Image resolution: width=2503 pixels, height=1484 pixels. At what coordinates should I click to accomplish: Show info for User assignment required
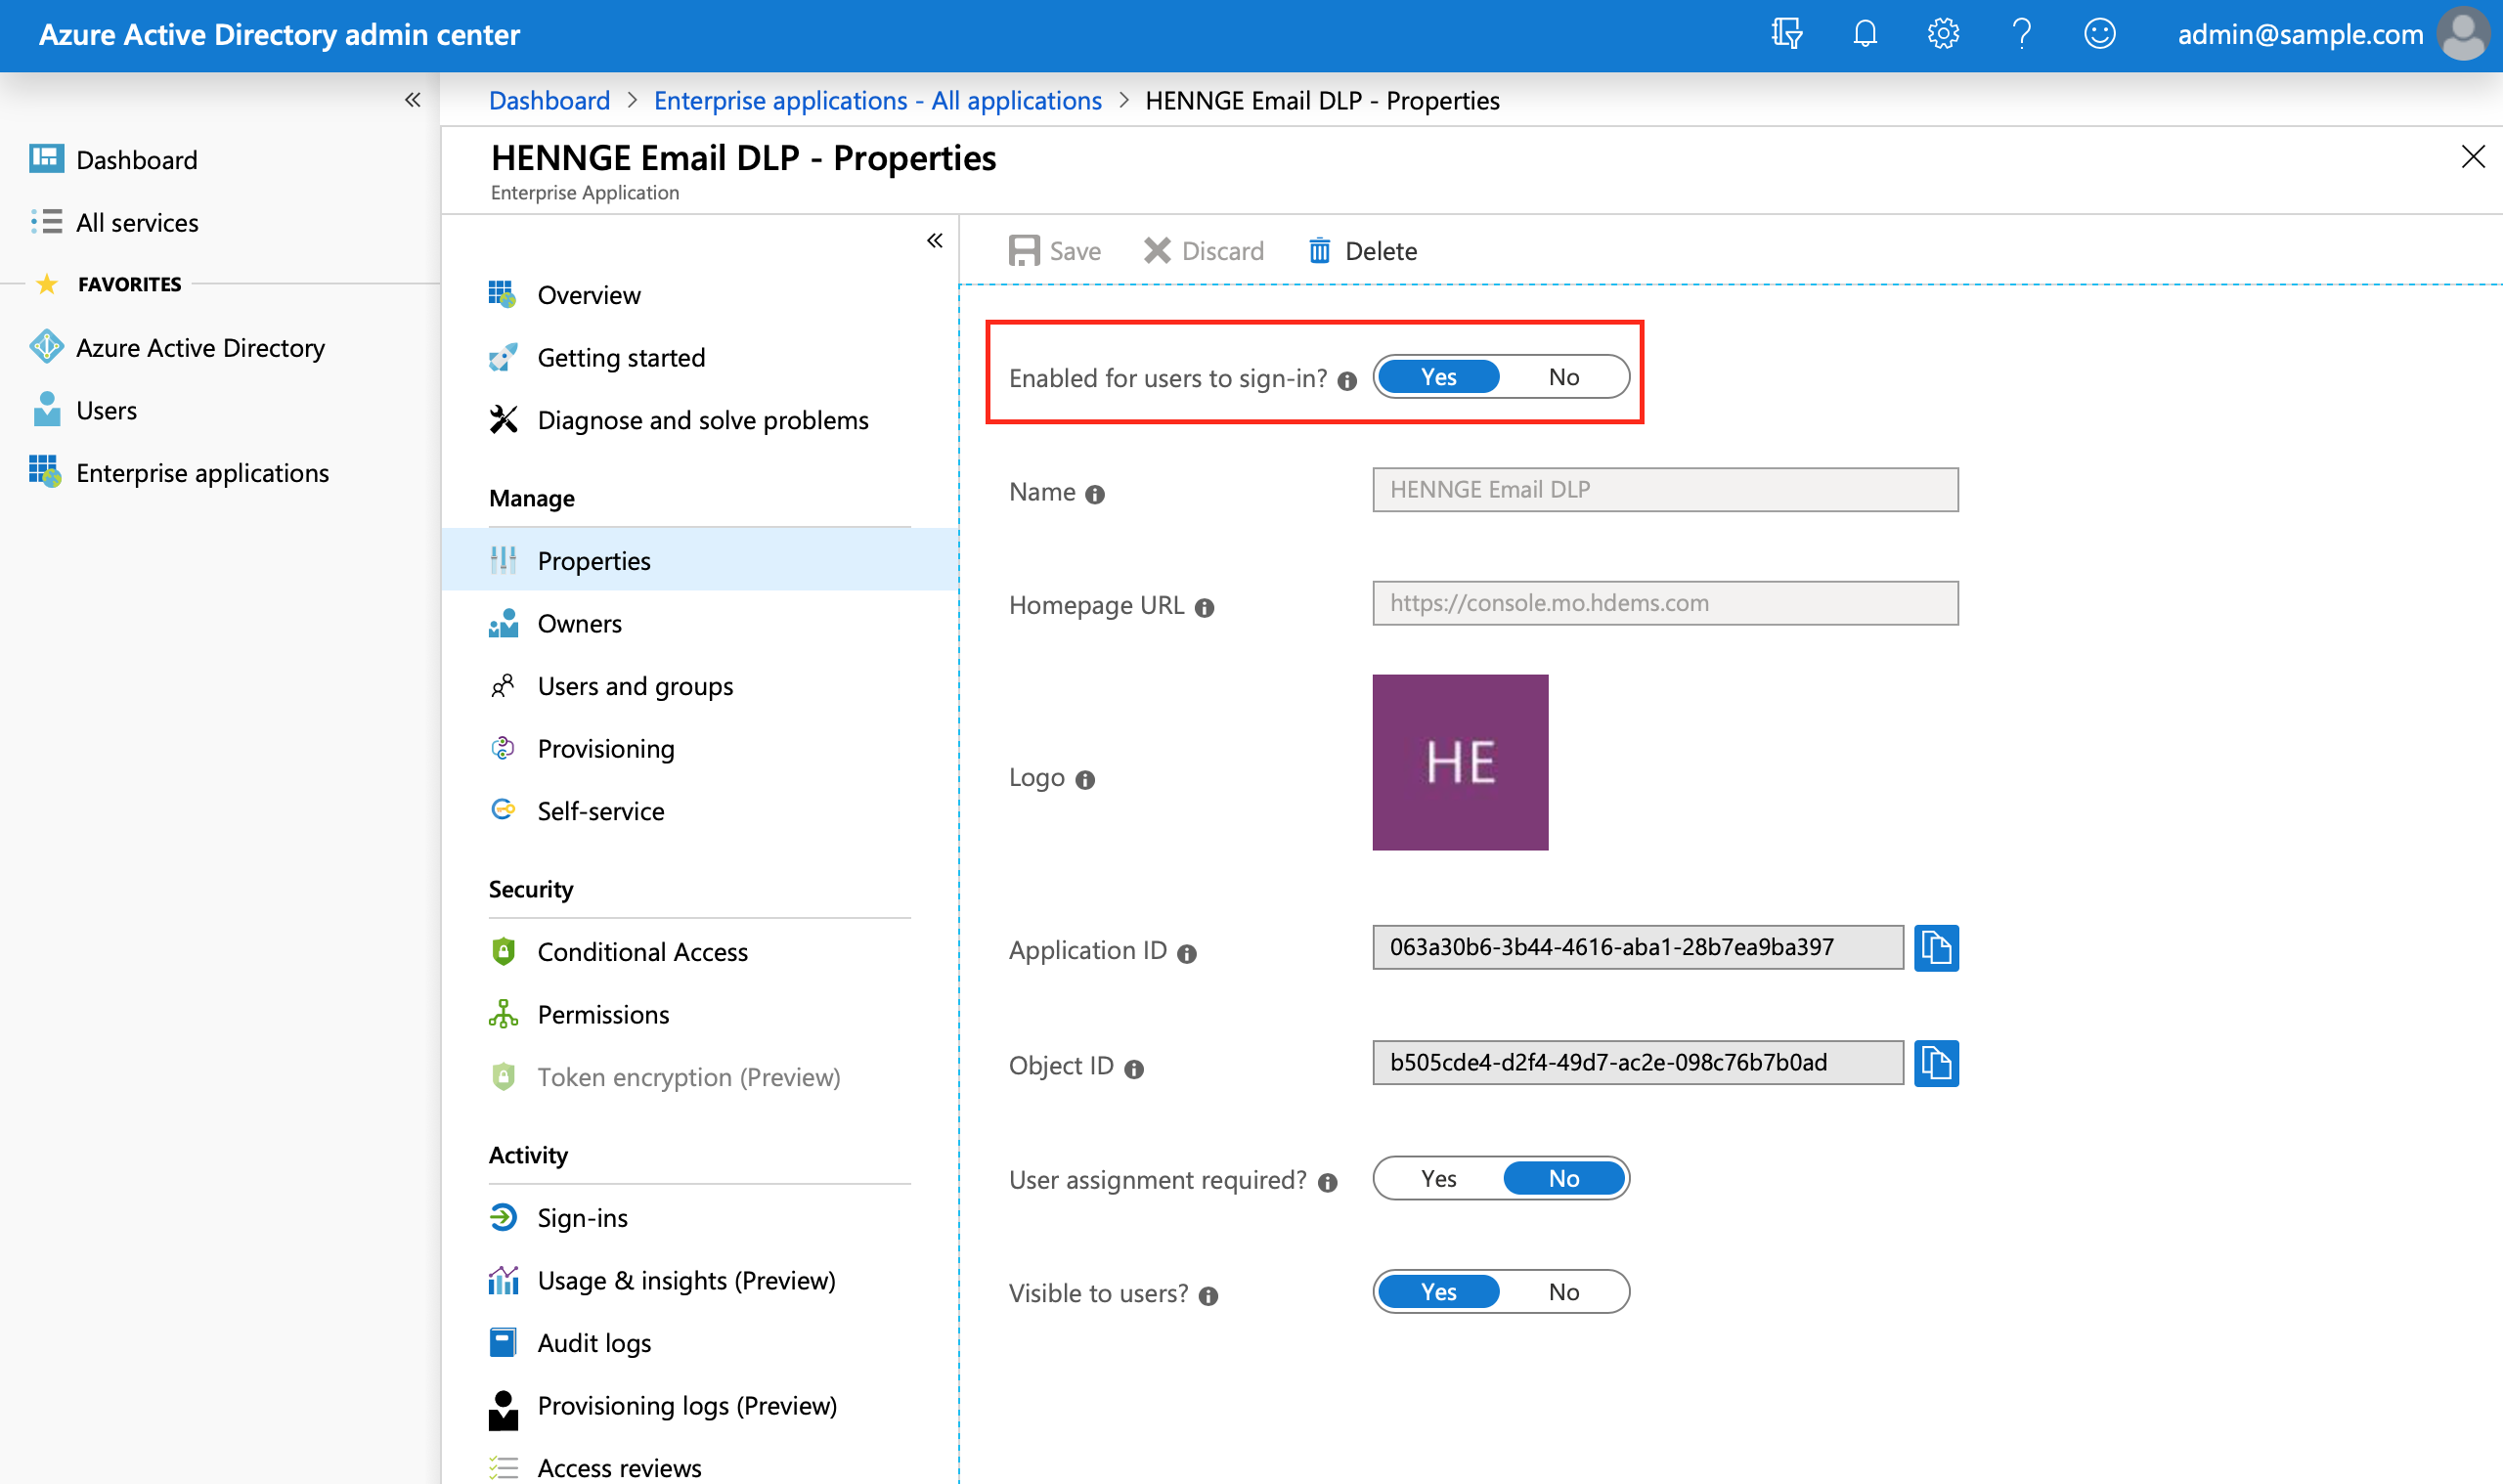1327,1183
